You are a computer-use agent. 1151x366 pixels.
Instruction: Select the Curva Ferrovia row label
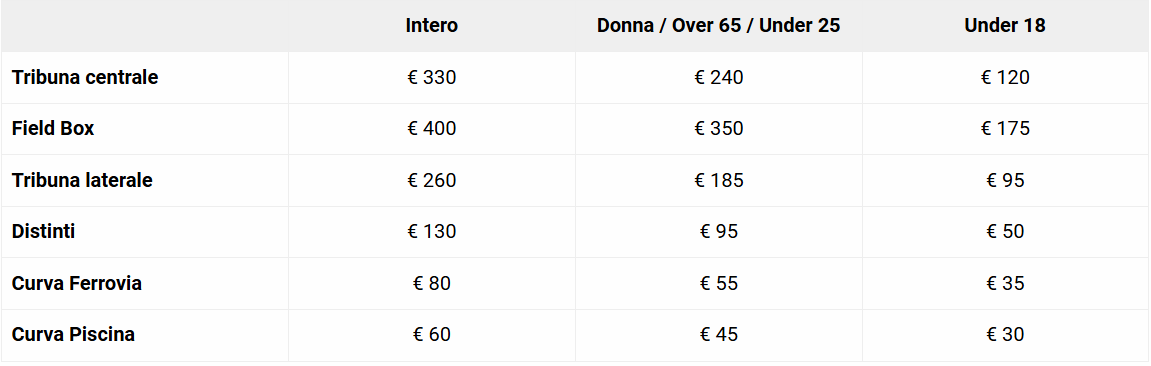pyautogui.click(x=77, y=283)
